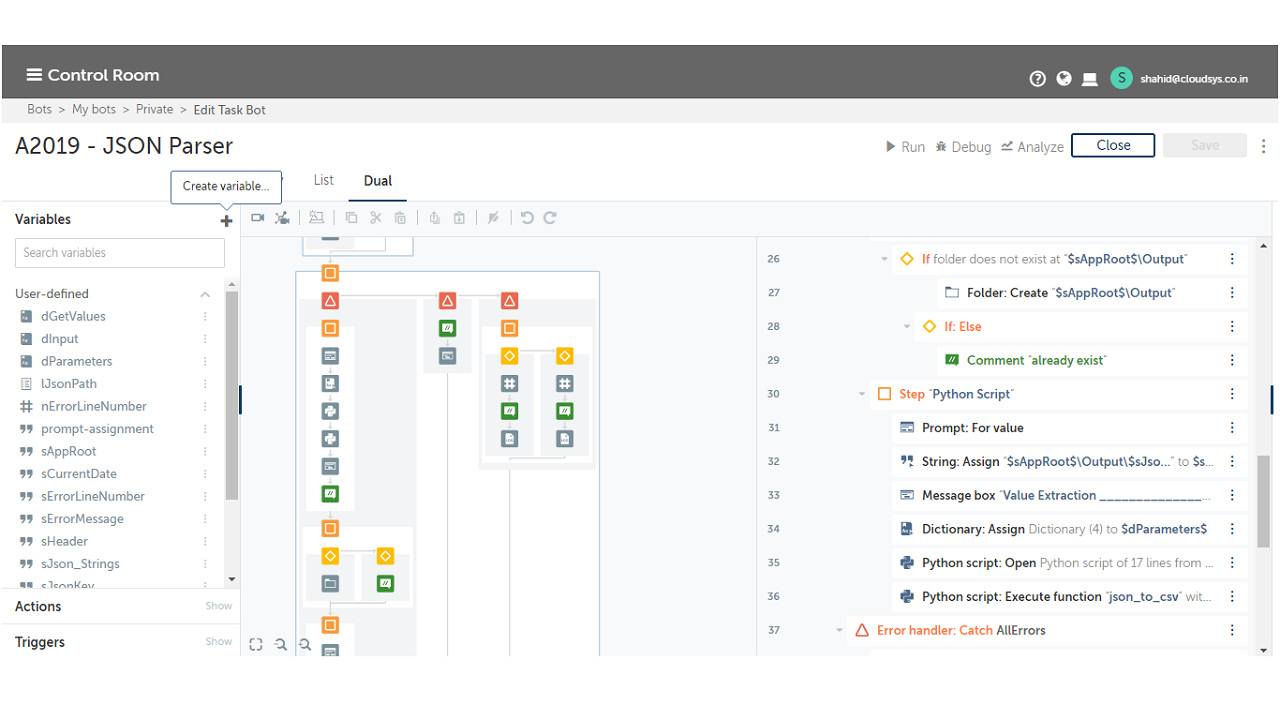The image size is (1280, 720).
Task: Open options for Error handler Catch row
Action: (1232, 630)
